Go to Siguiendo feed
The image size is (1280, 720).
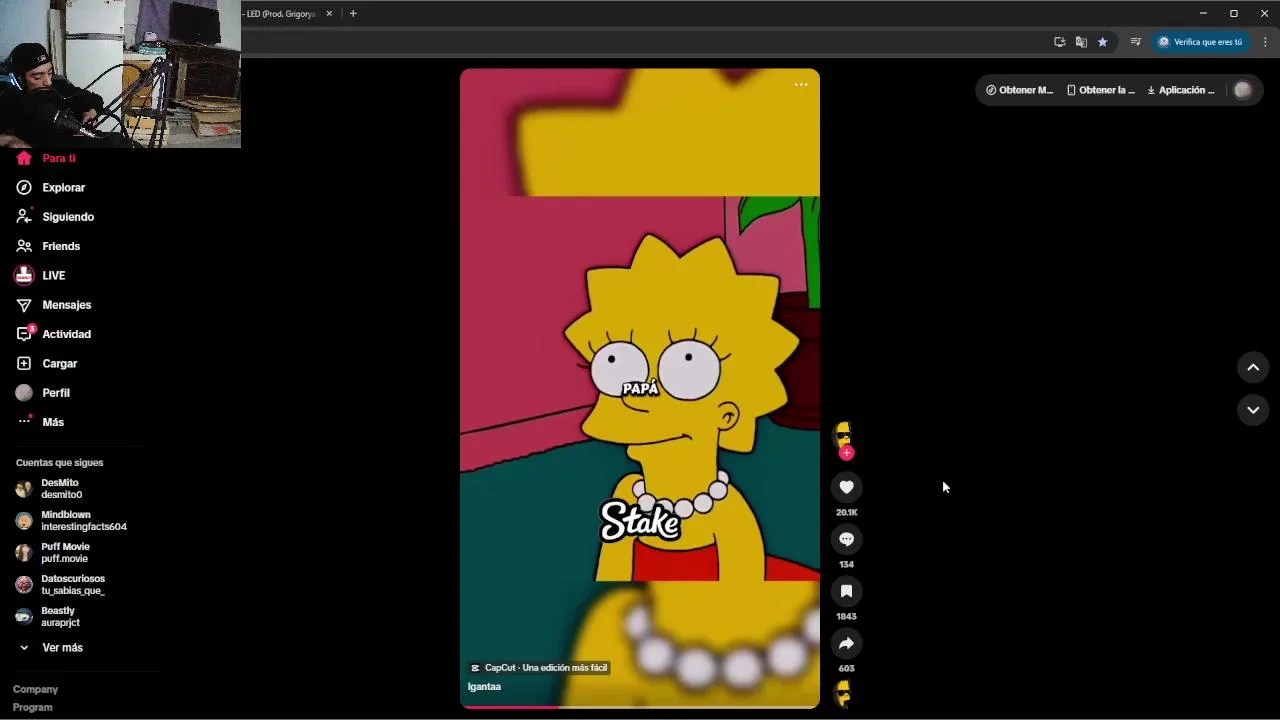tap(67, 217)
